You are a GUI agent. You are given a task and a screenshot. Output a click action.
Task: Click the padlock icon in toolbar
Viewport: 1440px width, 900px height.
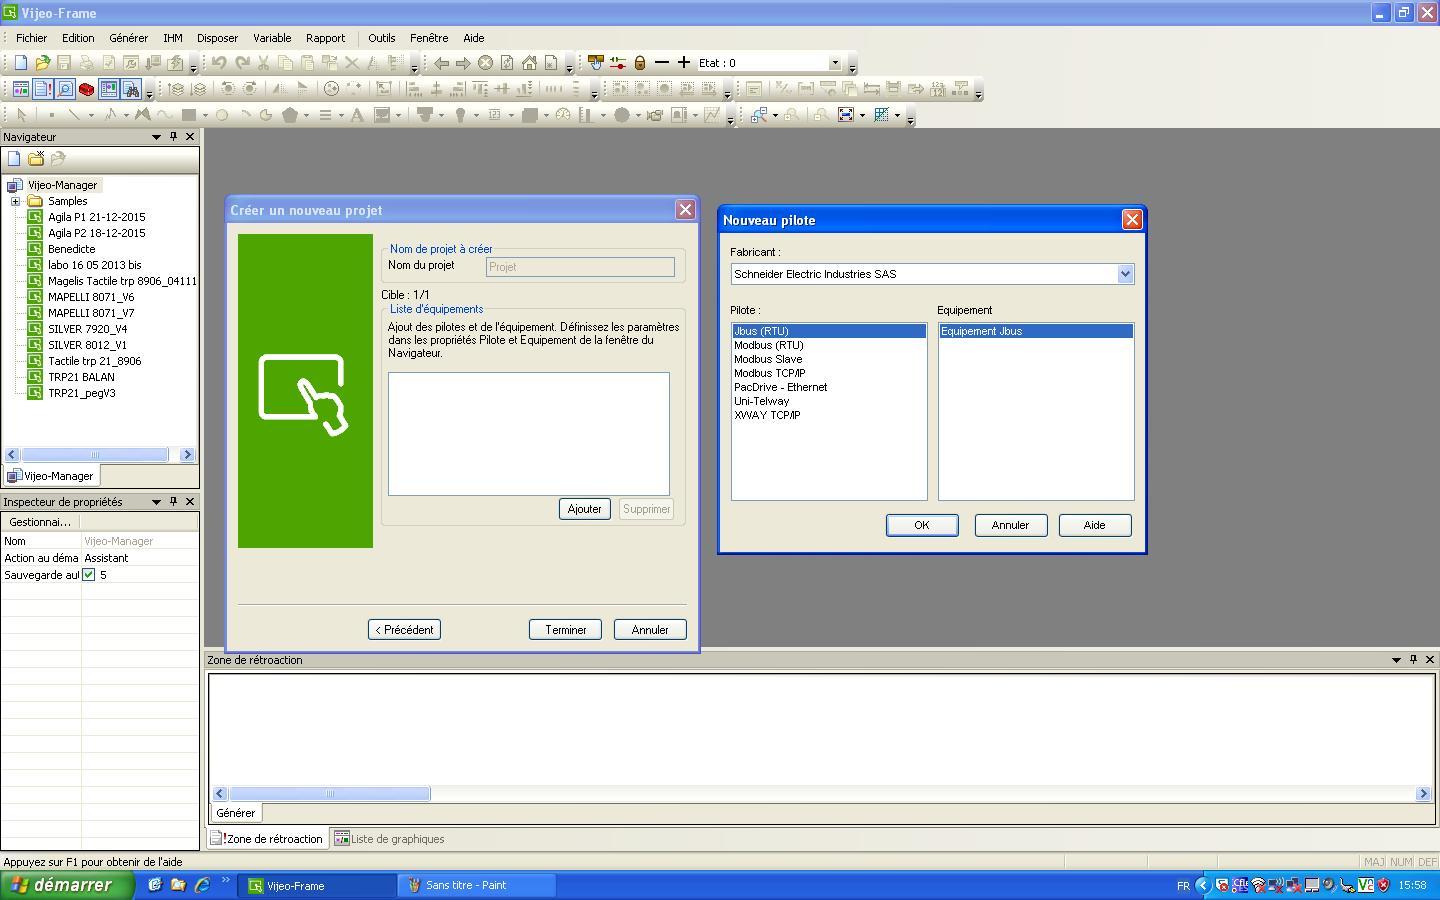click(640, 63)
